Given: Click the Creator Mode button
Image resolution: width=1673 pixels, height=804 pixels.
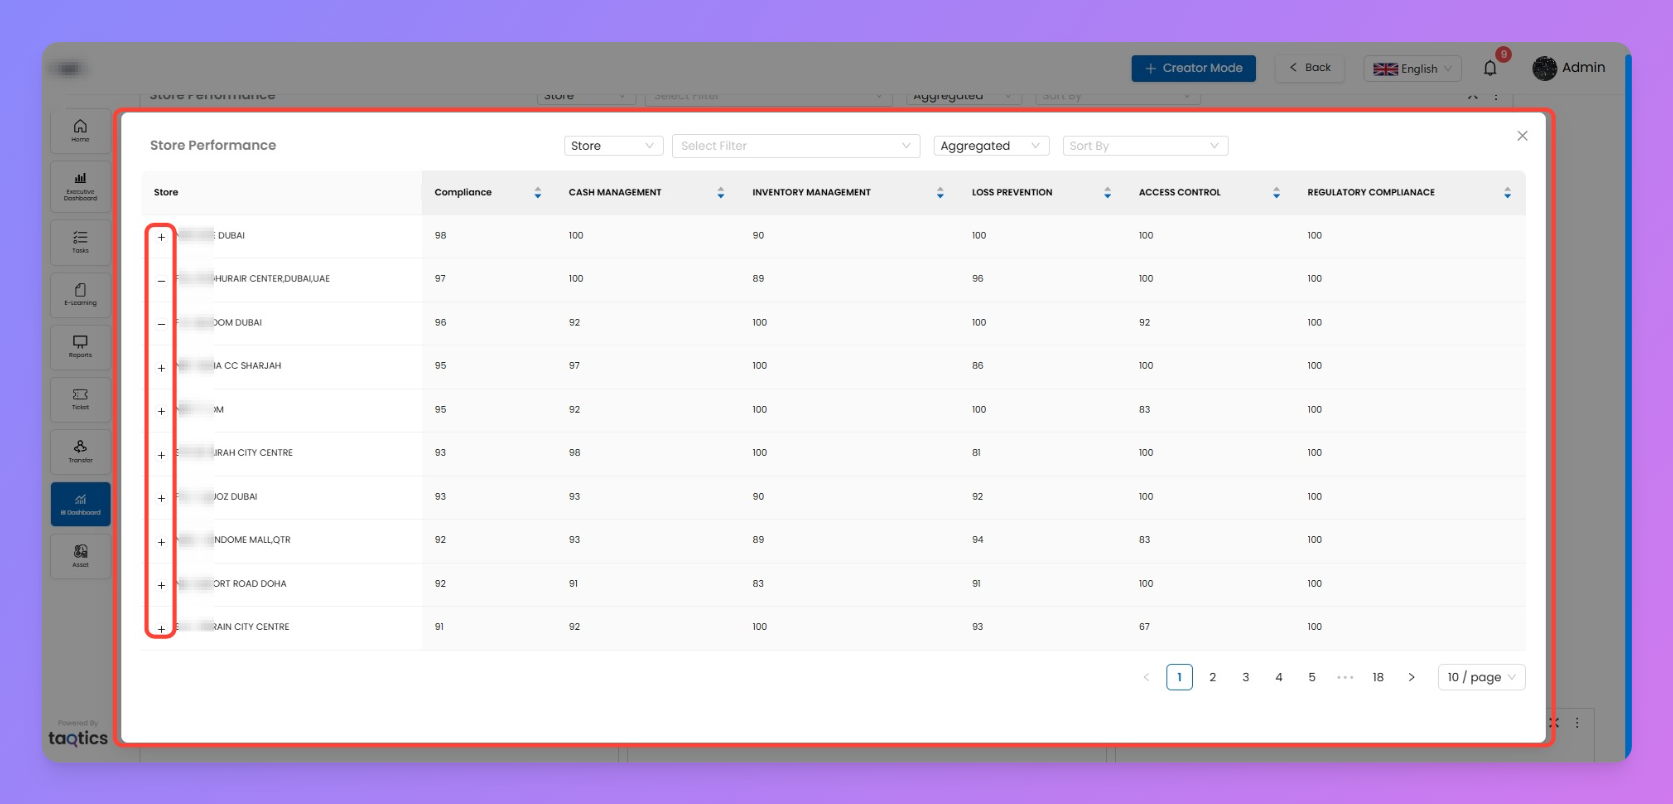Looking at the screenshot, I should point(1193,68).
